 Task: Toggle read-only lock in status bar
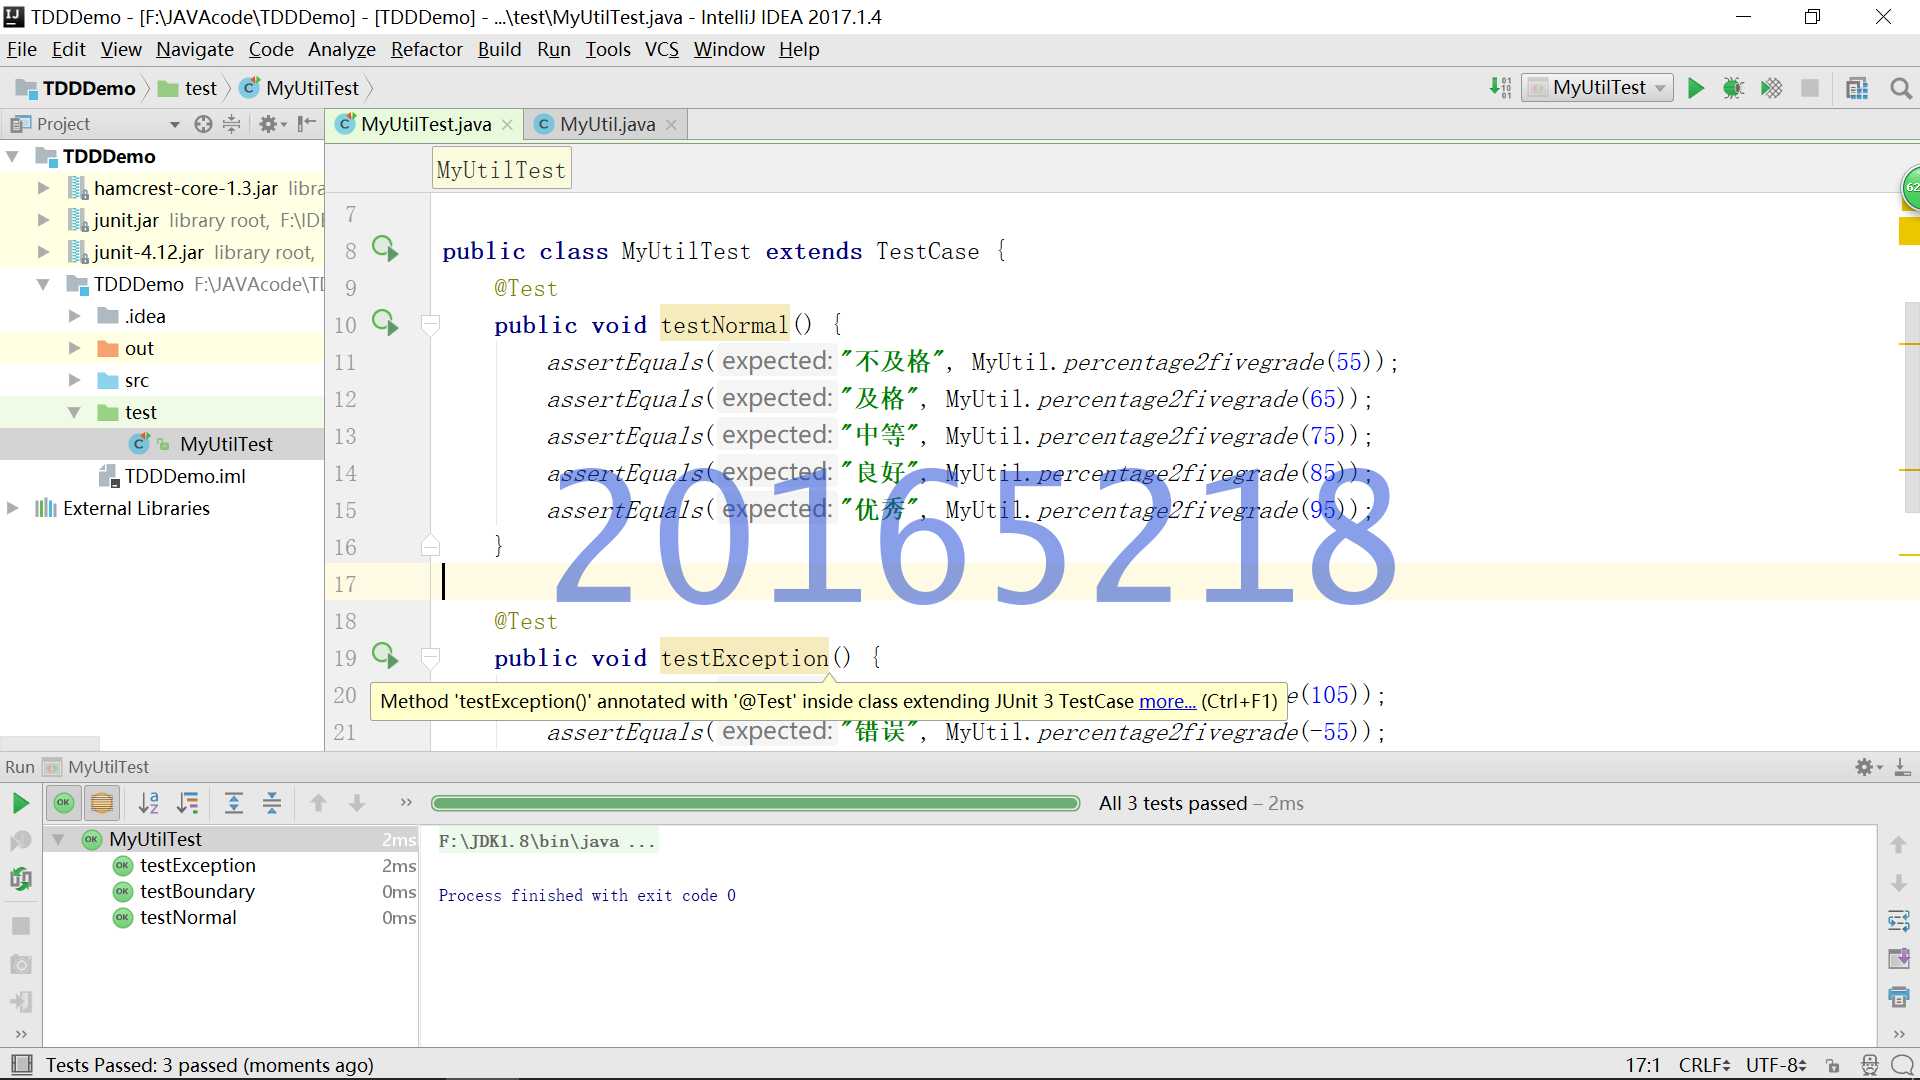(1832, 1066)
